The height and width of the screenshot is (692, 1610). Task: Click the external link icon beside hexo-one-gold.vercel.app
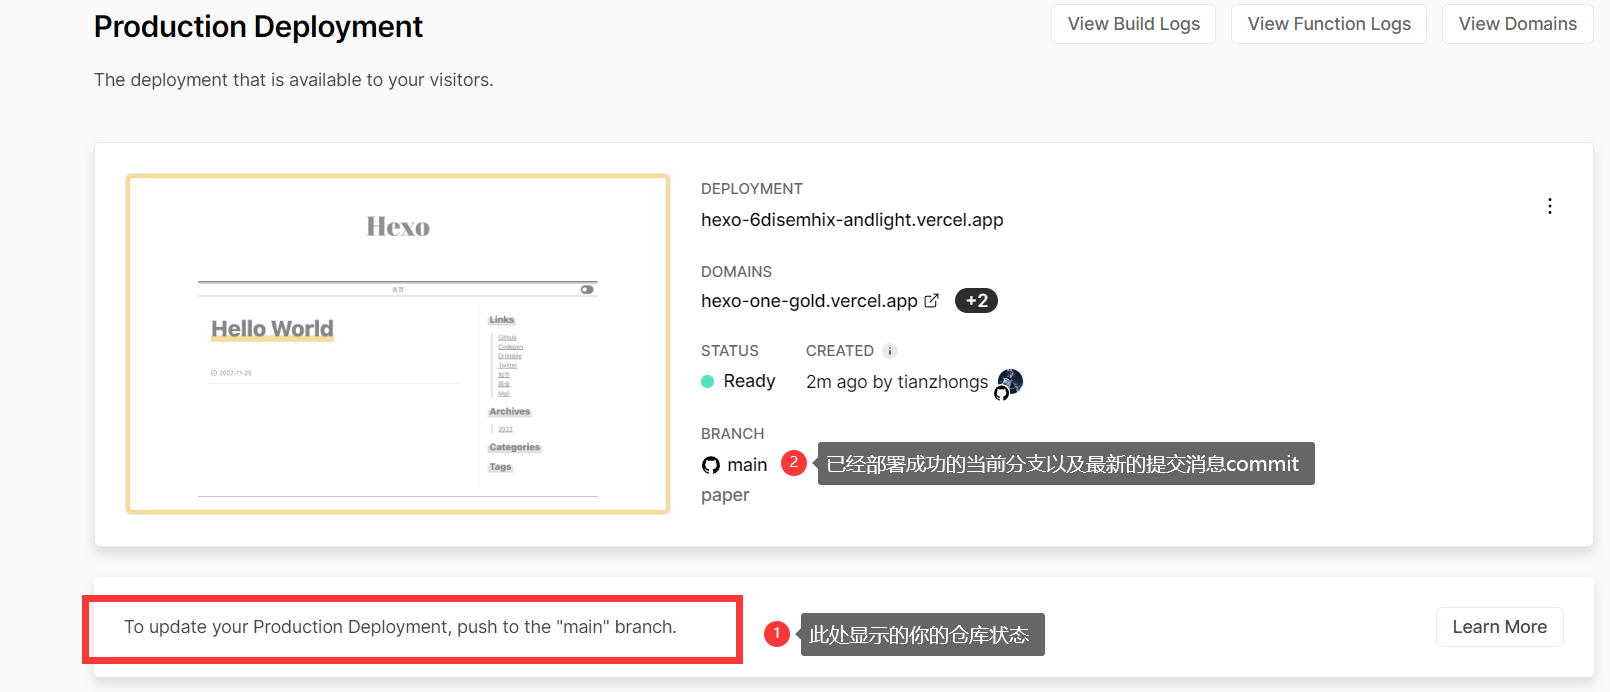click(x=931, y=301)
